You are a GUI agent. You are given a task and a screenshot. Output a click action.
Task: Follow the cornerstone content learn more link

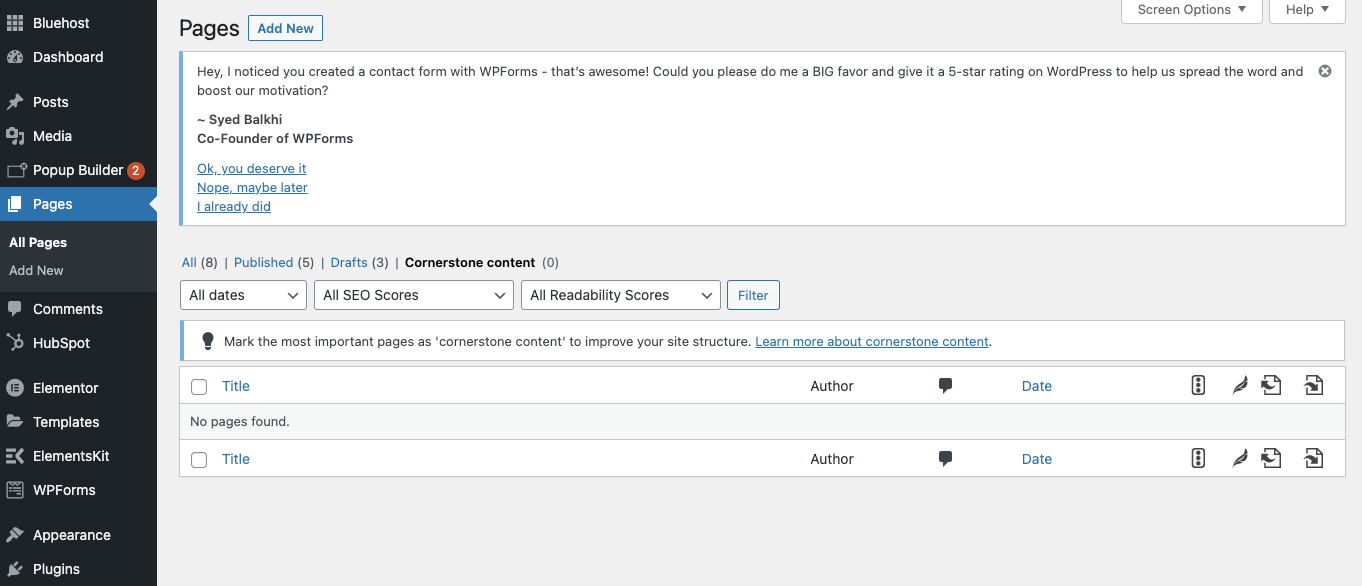(x=871, y=341)
